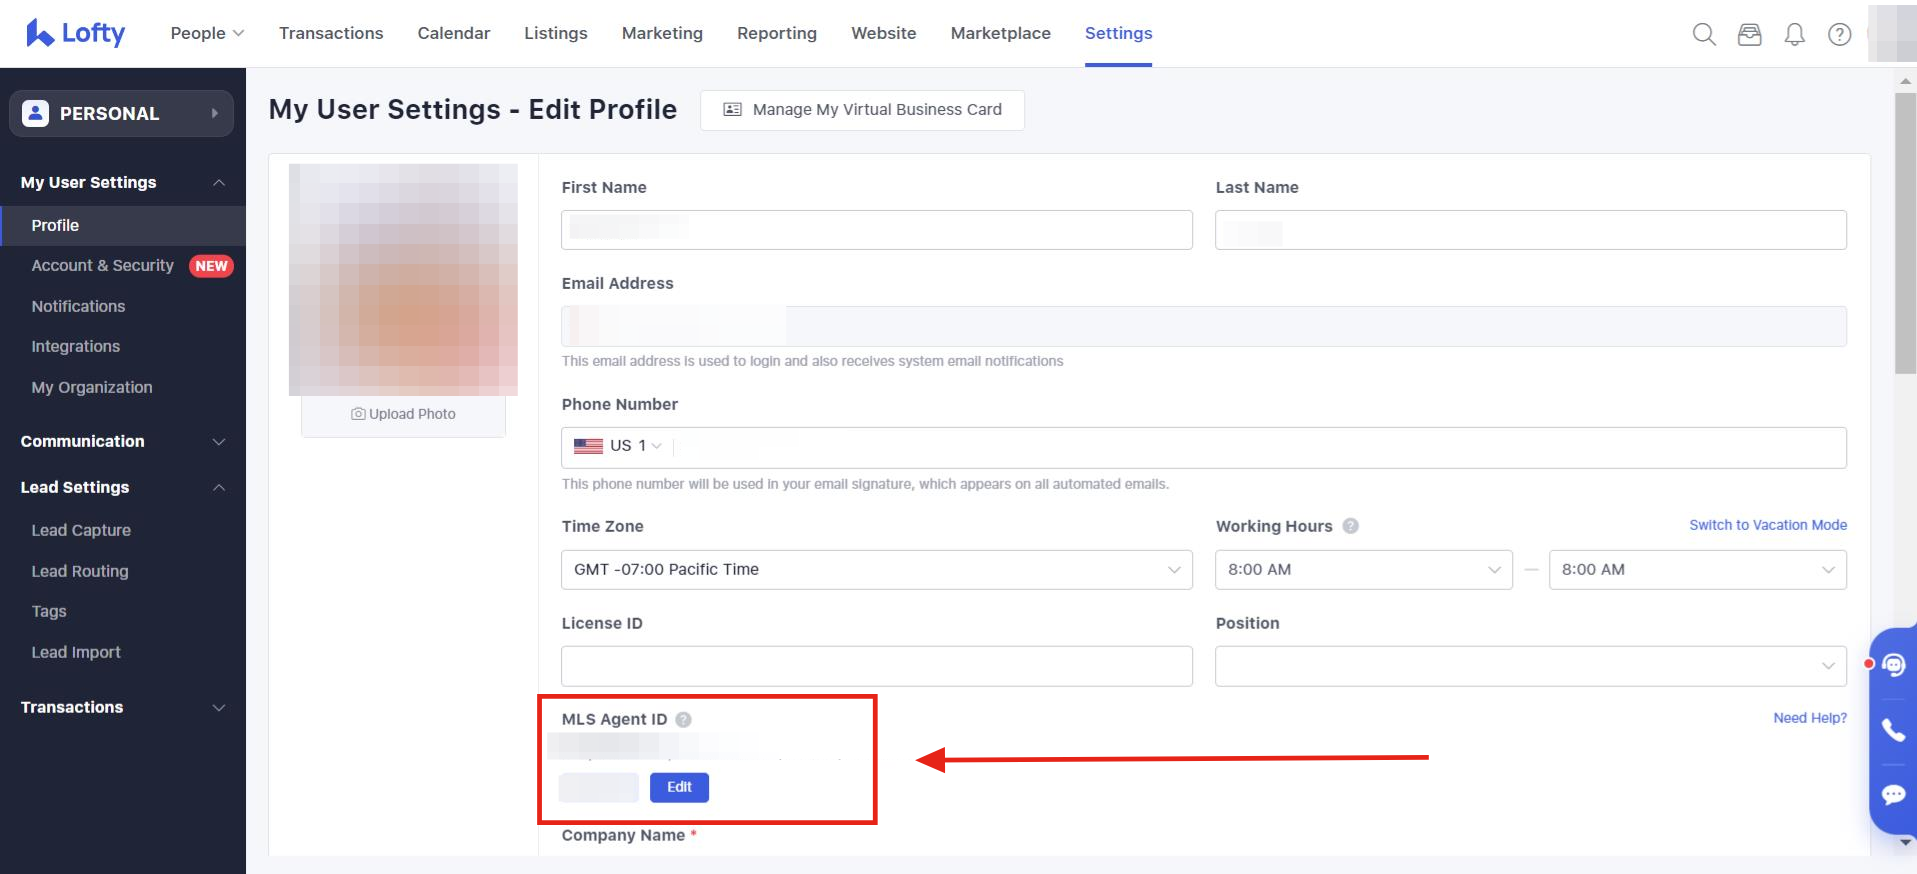
Task: Open the notifications bell icon
Action: pyautogui.click(x=1795, y=35)
